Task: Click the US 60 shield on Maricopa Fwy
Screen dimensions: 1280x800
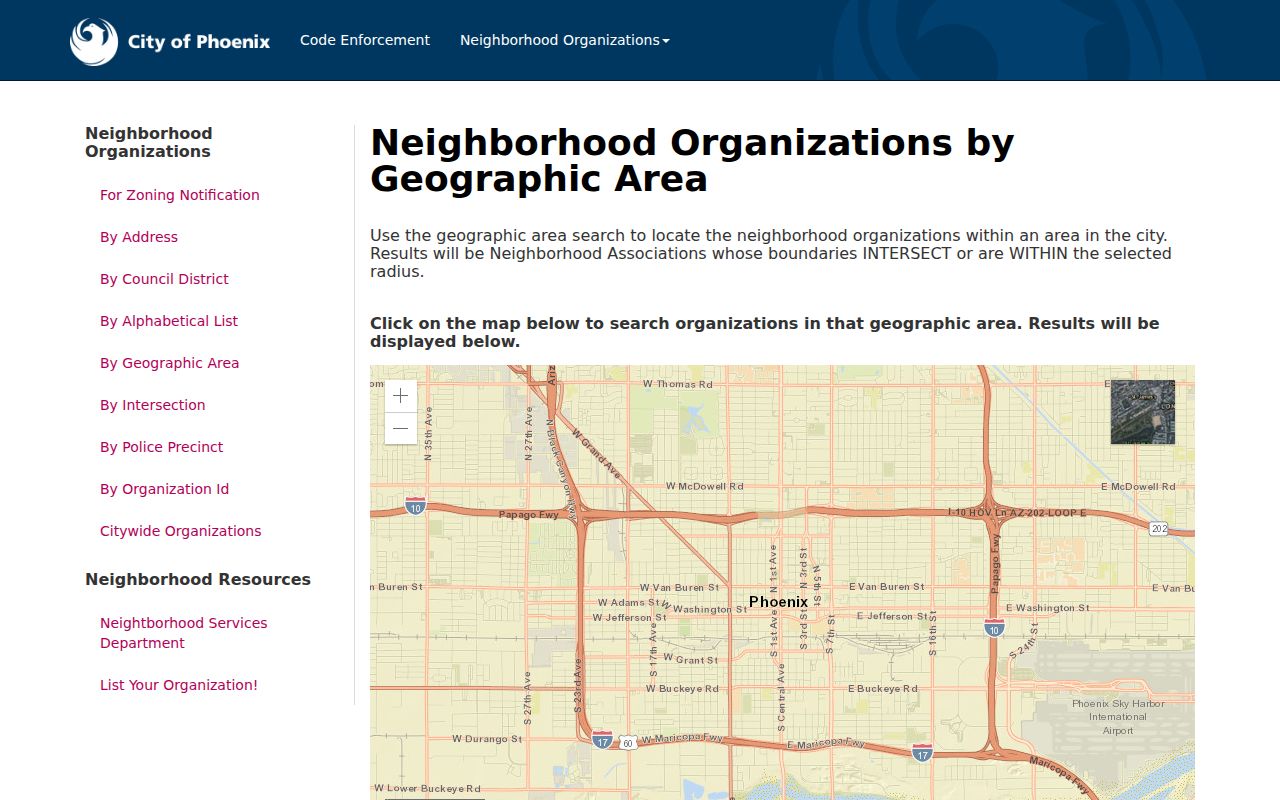Action: click(627, 743)
